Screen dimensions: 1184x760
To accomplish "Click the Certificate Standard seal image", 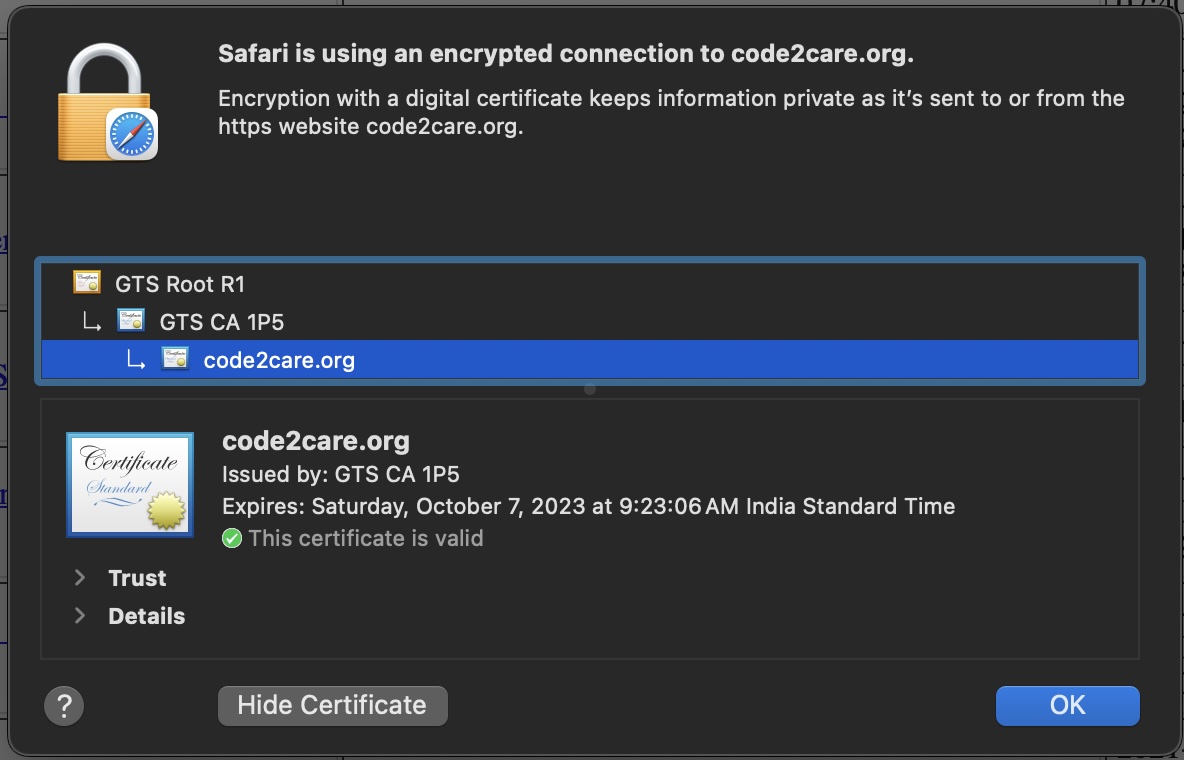I will click(129, 484).
